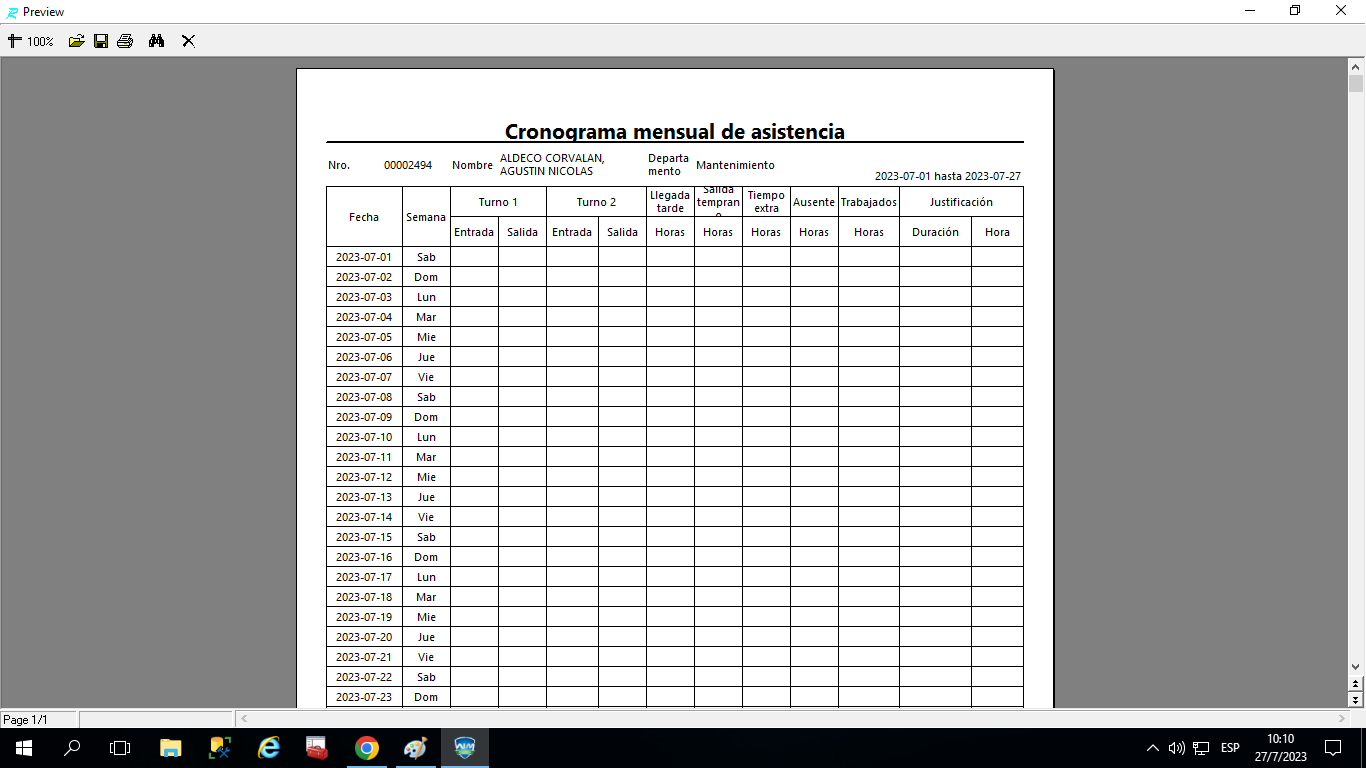Go to next page with double-down arrow button
The image size is (1366, 768).
click(1356, 700)
